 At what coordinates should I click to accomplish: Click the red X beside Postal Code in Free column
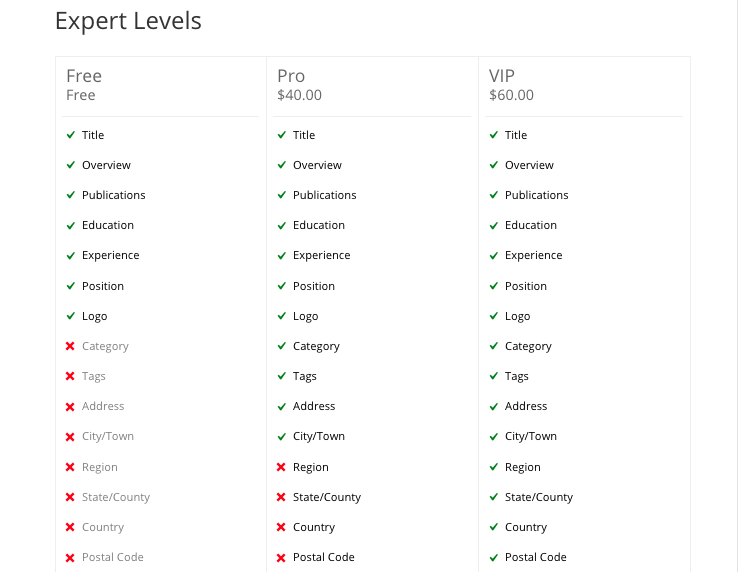(x=70, y=558)
